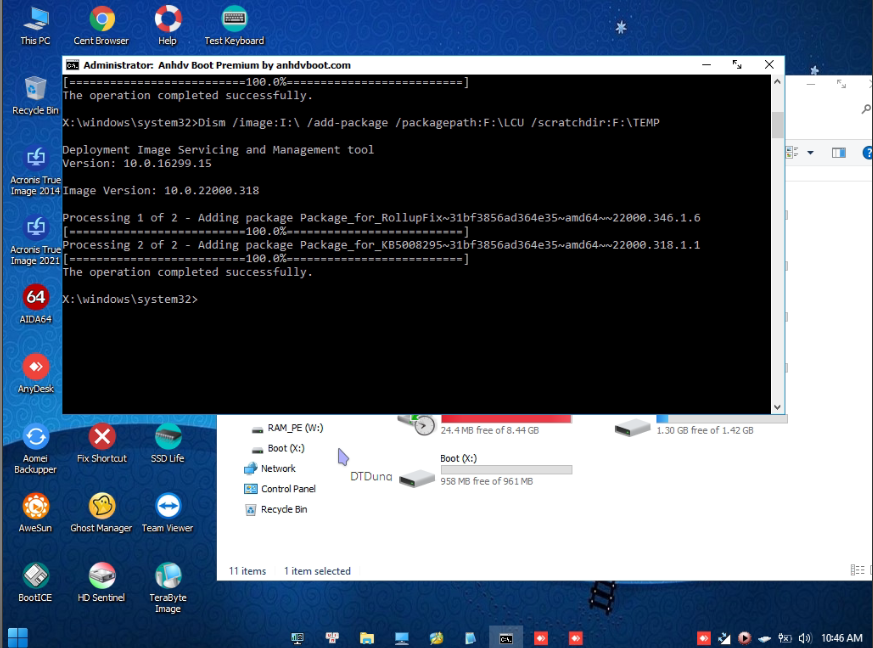Select Acronis True Image 2021 icon

coord(35,240)
